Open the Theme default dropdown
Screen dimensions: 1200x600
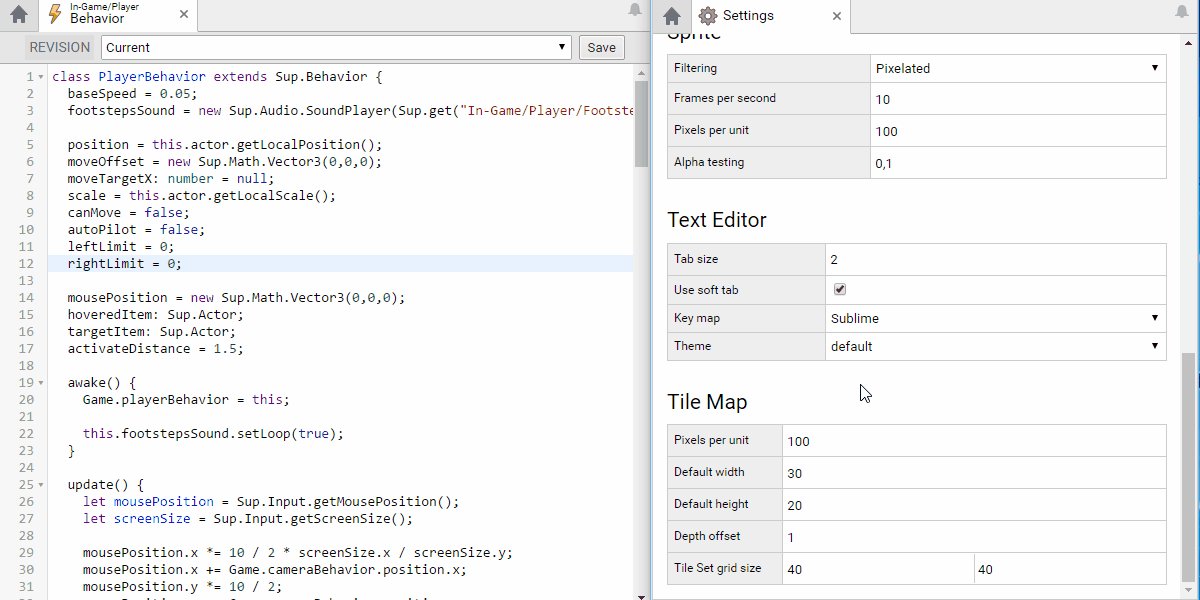click(x=996, y=346)
